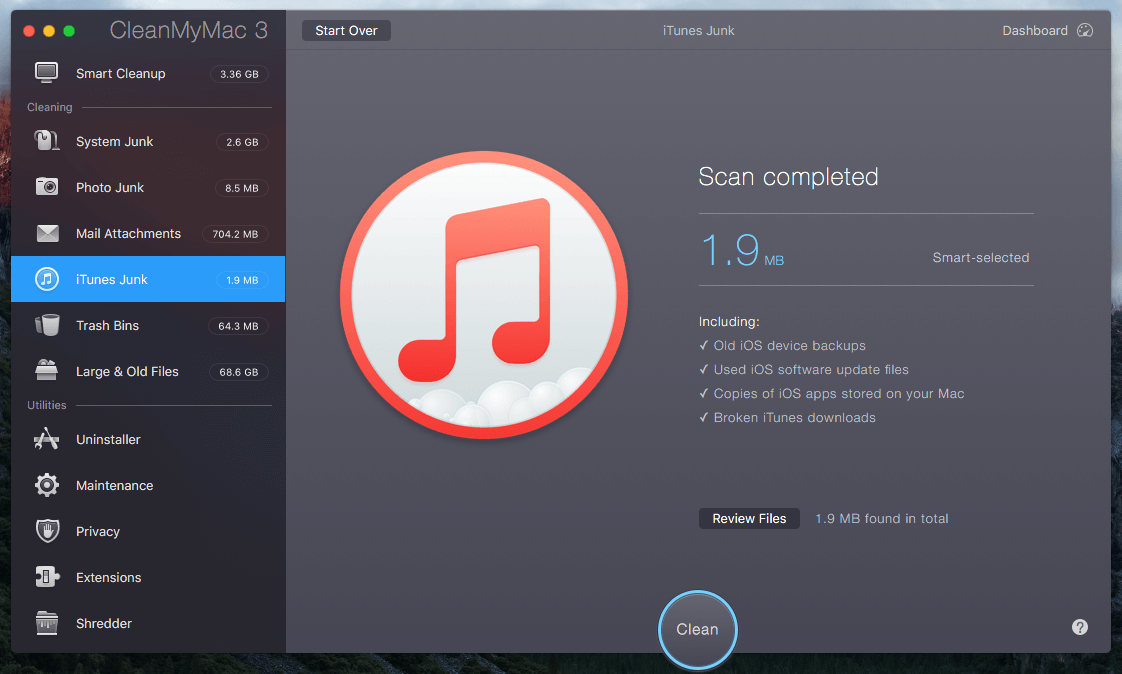Screen dimensions: 1122x674
Task: Click the Utilities section header
Action: [47, 405]
